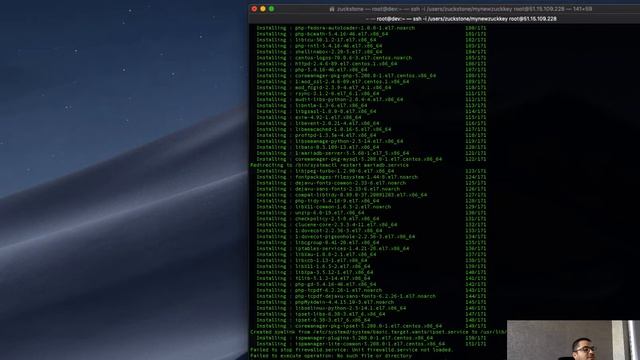Click the exim package install line
640x360 pixels.
pyautogui.click(x=371, y=118)
